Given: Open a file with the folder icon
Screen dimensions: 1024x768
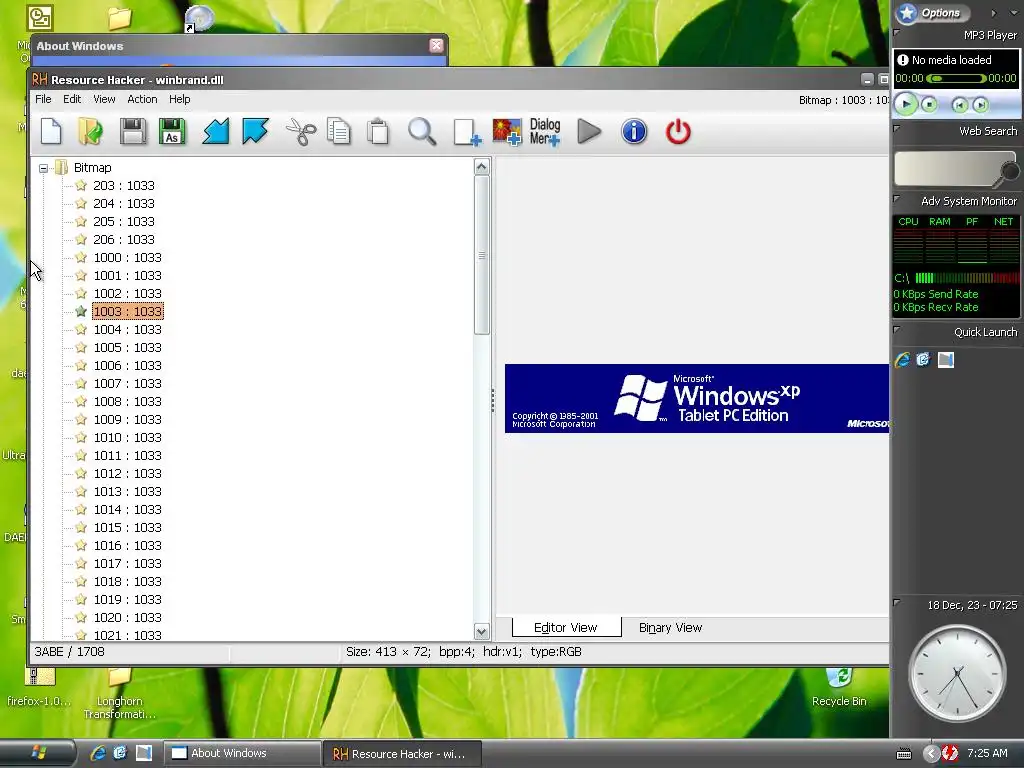Looking at the screenshot, I should (90, 131).
